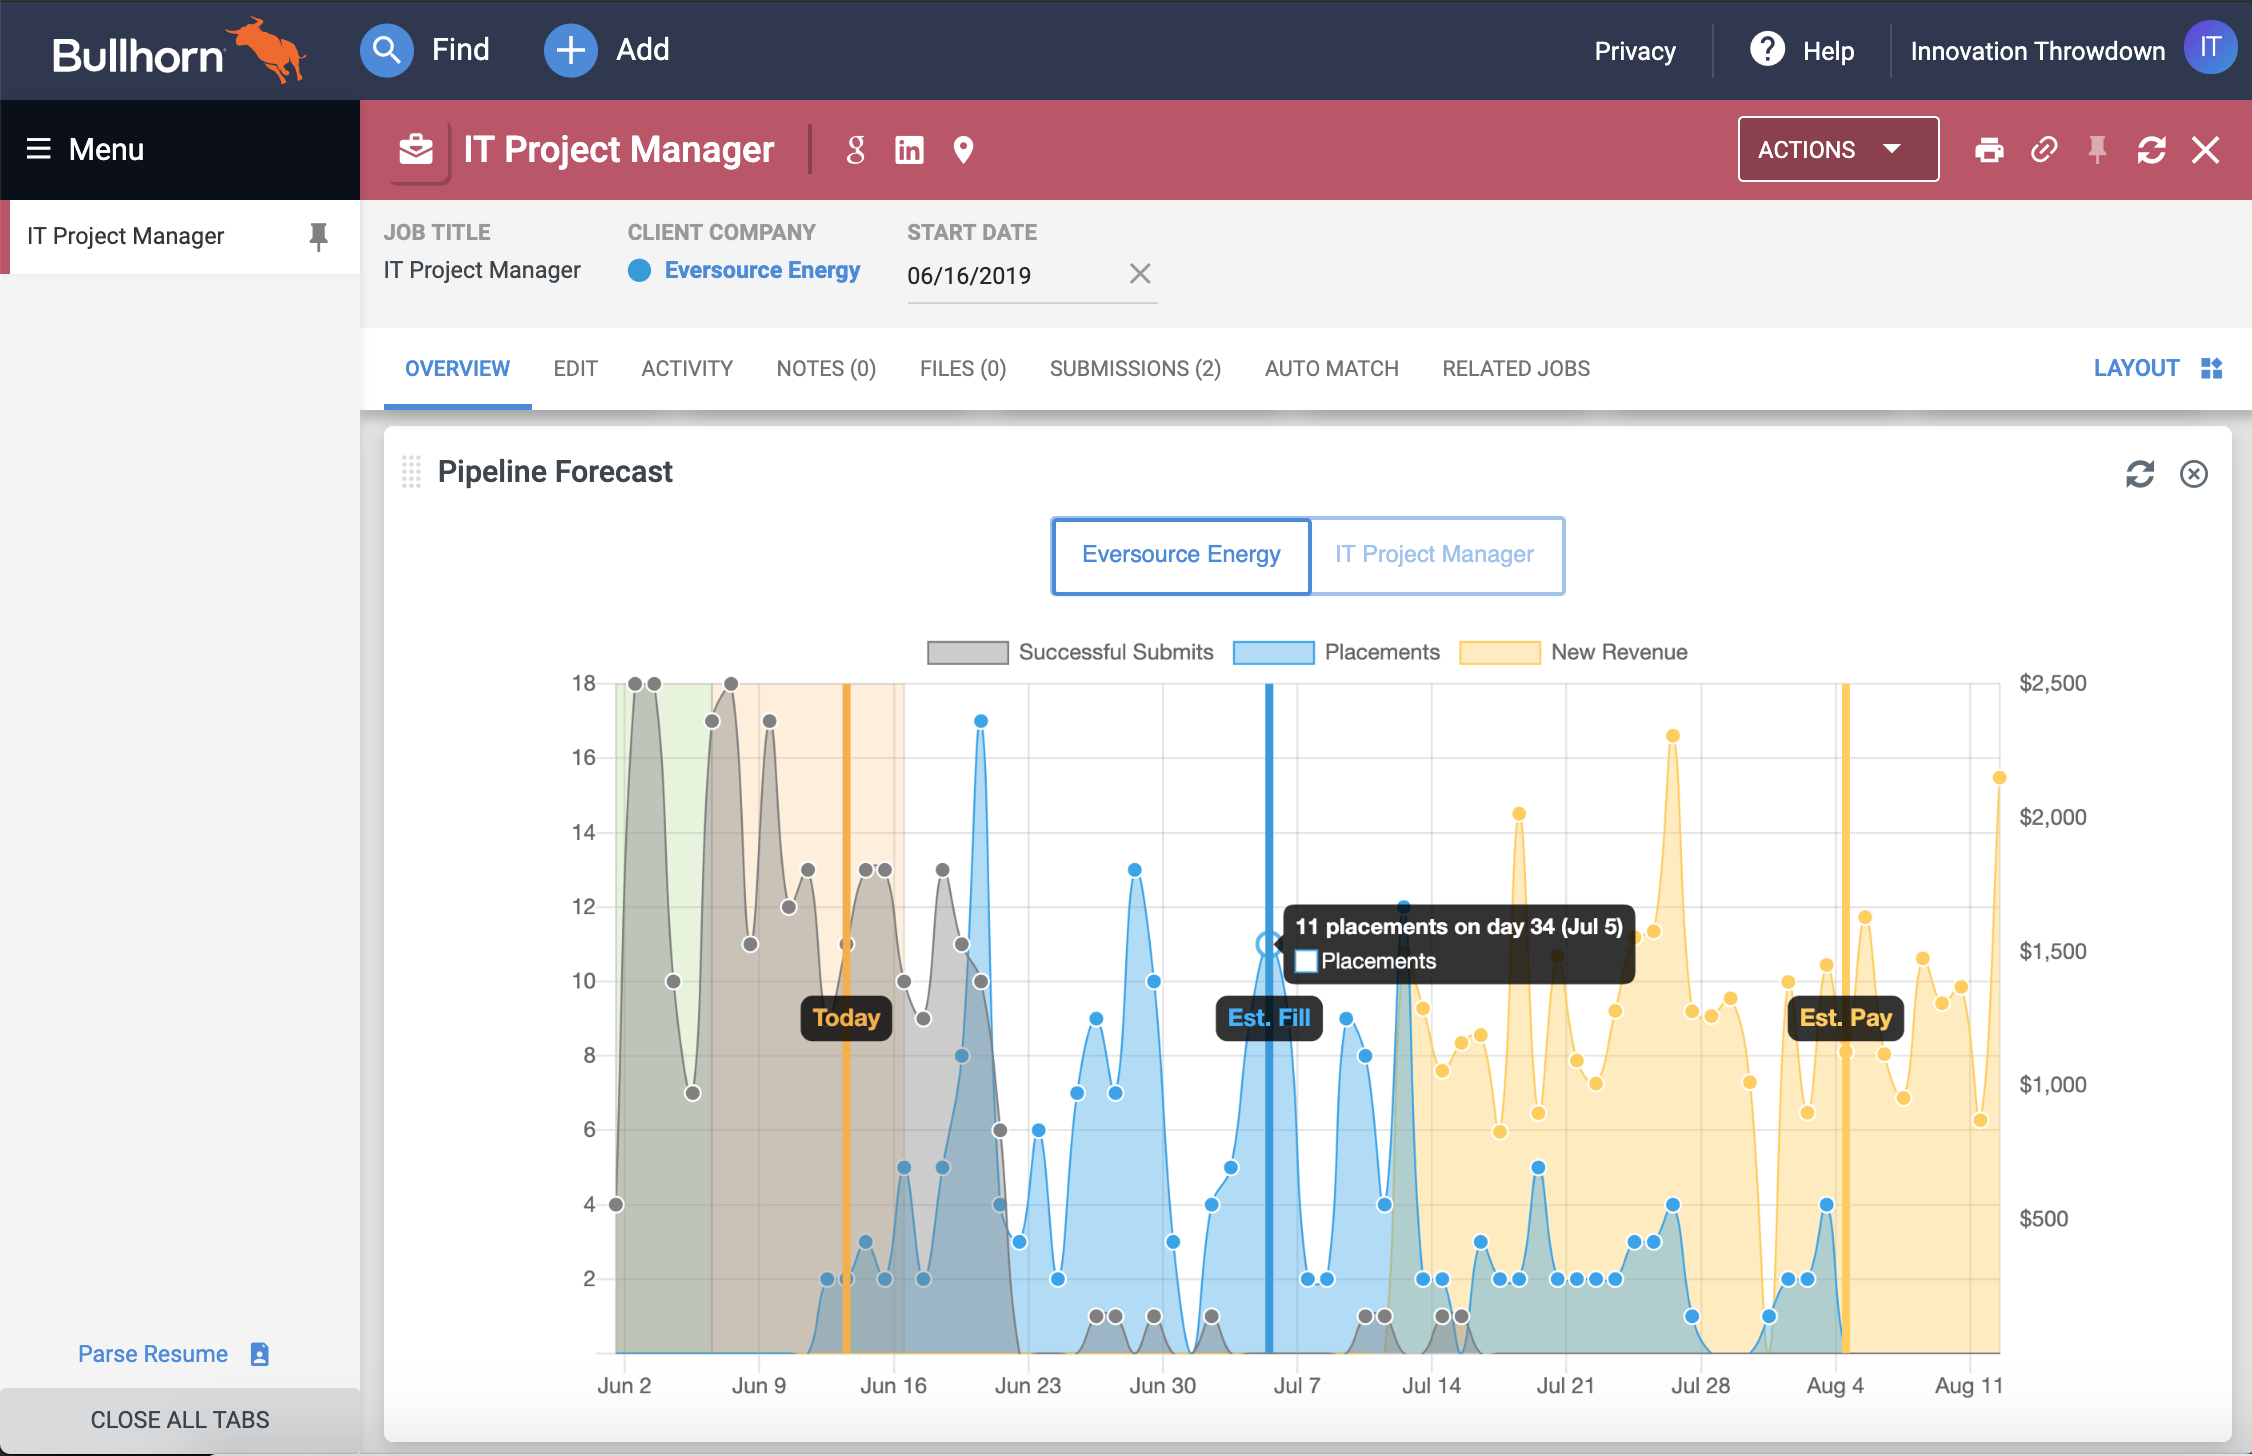
Task: Refresh the record with header refresh icon
Action: click(2151, 150)
